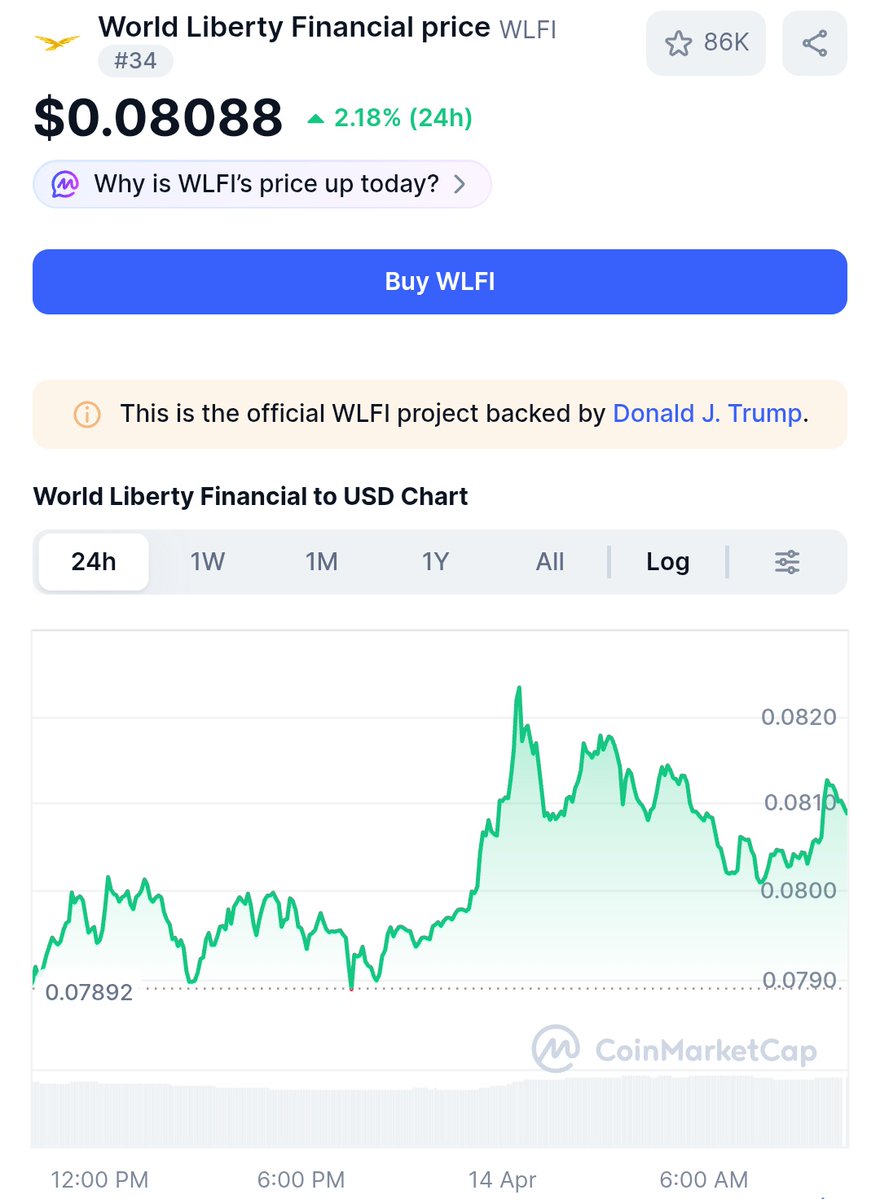Image resolution: width=880 pixels, height=1199 pixels.
Task: Click the share icon button
Action: (x=814, y=43)
